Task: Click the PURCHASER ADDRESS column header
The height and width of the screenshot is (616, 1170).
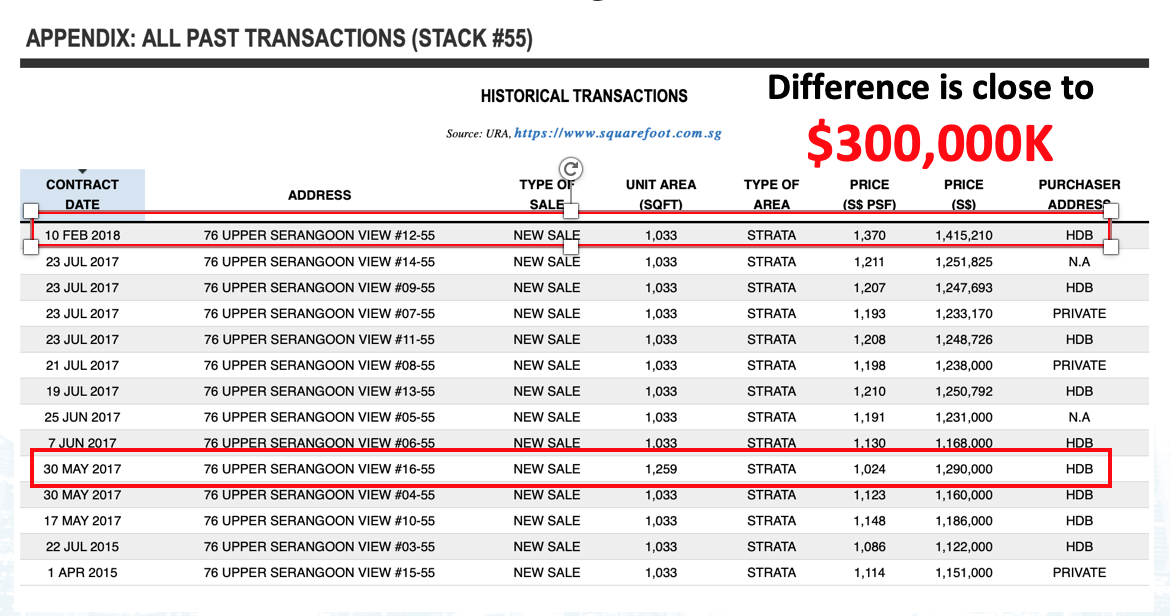Action: tap(1079, 195)
